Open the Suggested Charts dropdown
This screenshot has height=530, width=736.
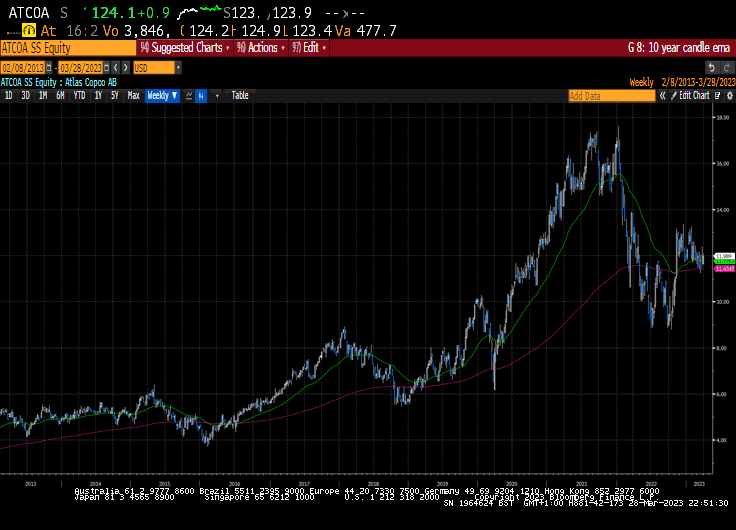click(x=184, y=48)
